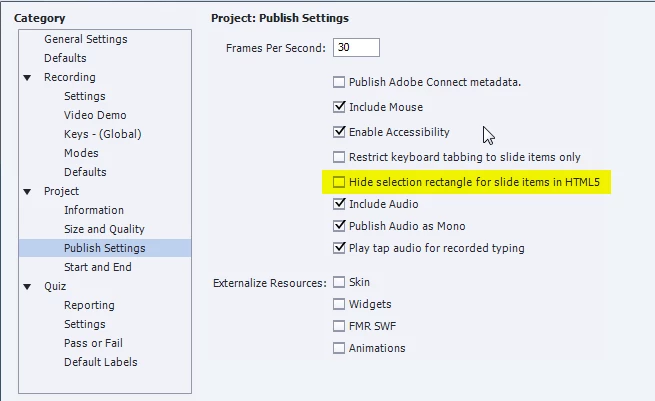Uncheck the Include Mouse option
The height and width of the screenshot is (401, 655).
(x=339, y=107)
